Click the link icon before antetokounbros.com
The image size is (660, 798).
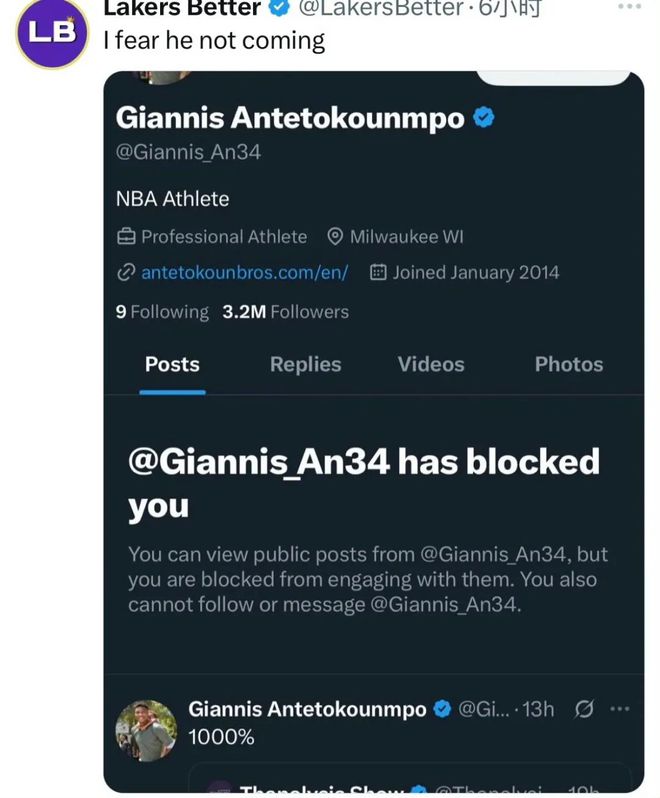[126, 272]
